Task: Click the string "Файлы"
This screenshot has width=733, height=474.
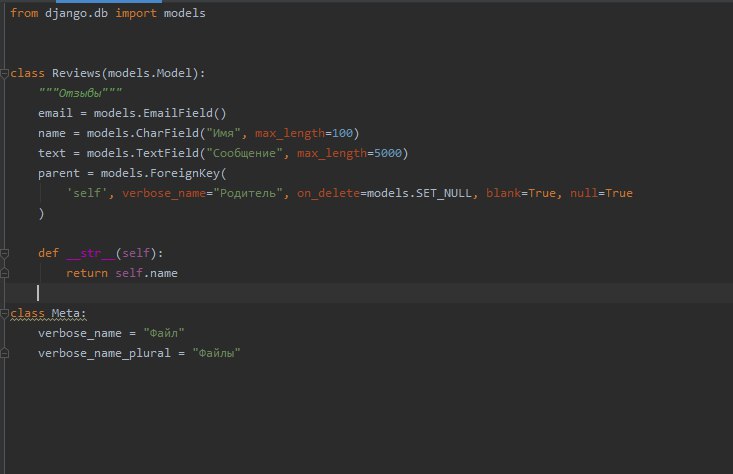Action: click(216, 353)
